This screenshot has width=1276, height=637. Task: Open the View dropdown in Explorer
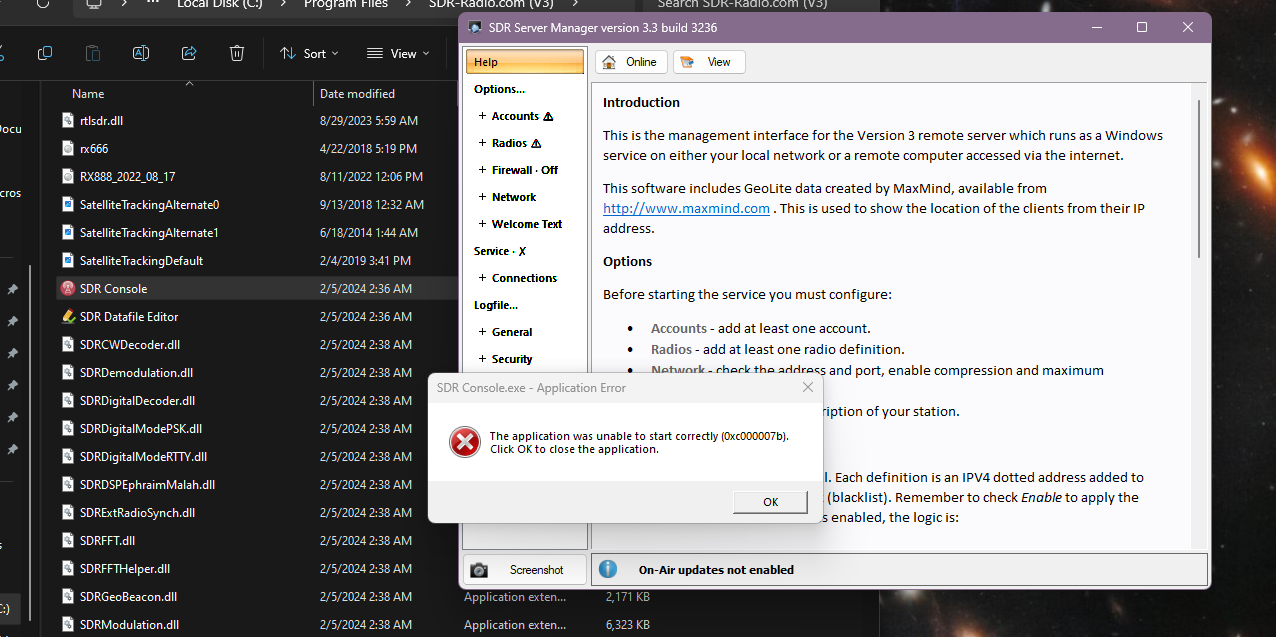tap(397, 52)
